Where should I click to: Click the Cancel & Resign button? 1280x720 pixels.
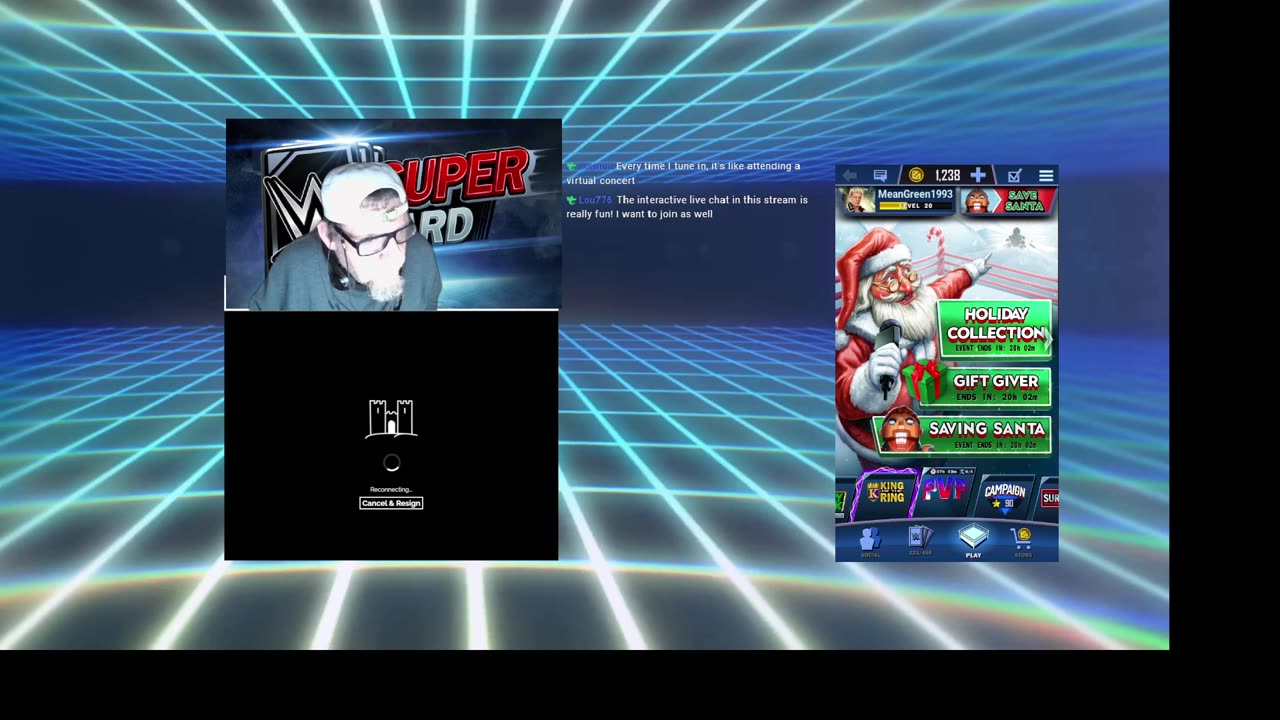click(391, 503)
